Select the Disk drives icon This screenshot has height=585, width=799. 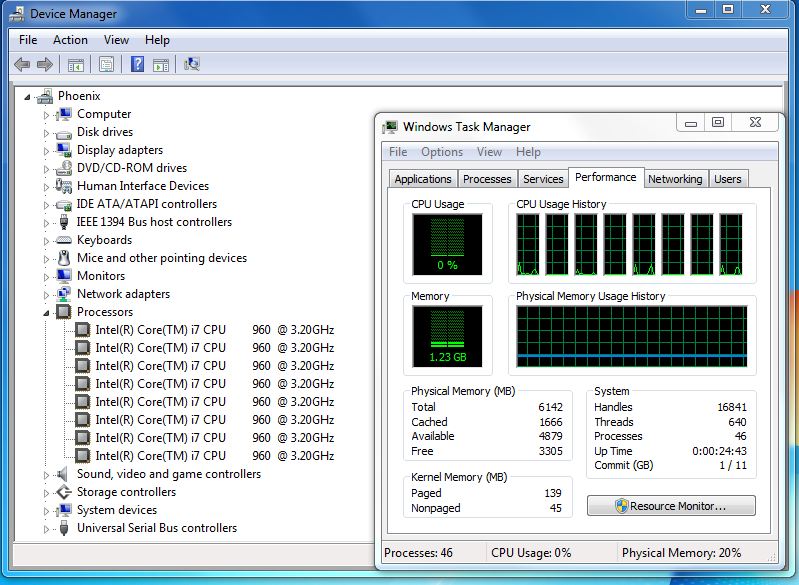[x=64, y=133]
